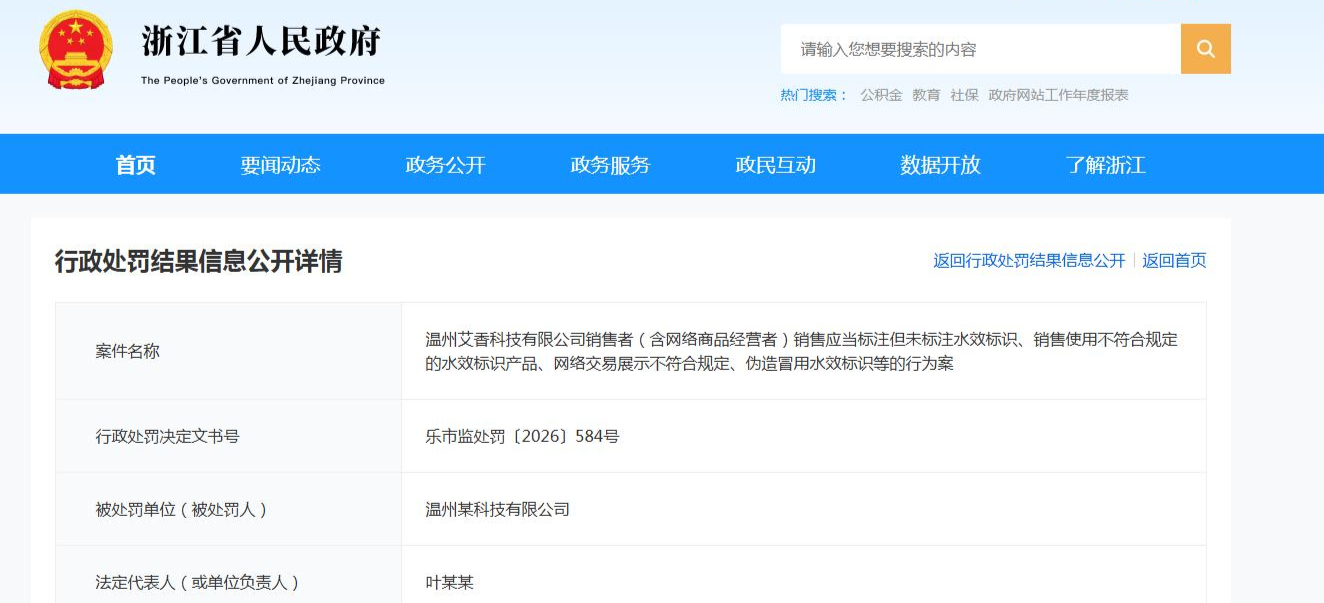Open the 政民互动 navigation tab
The width and height of the screenshot is (1324, 603).
pos(776,165)
